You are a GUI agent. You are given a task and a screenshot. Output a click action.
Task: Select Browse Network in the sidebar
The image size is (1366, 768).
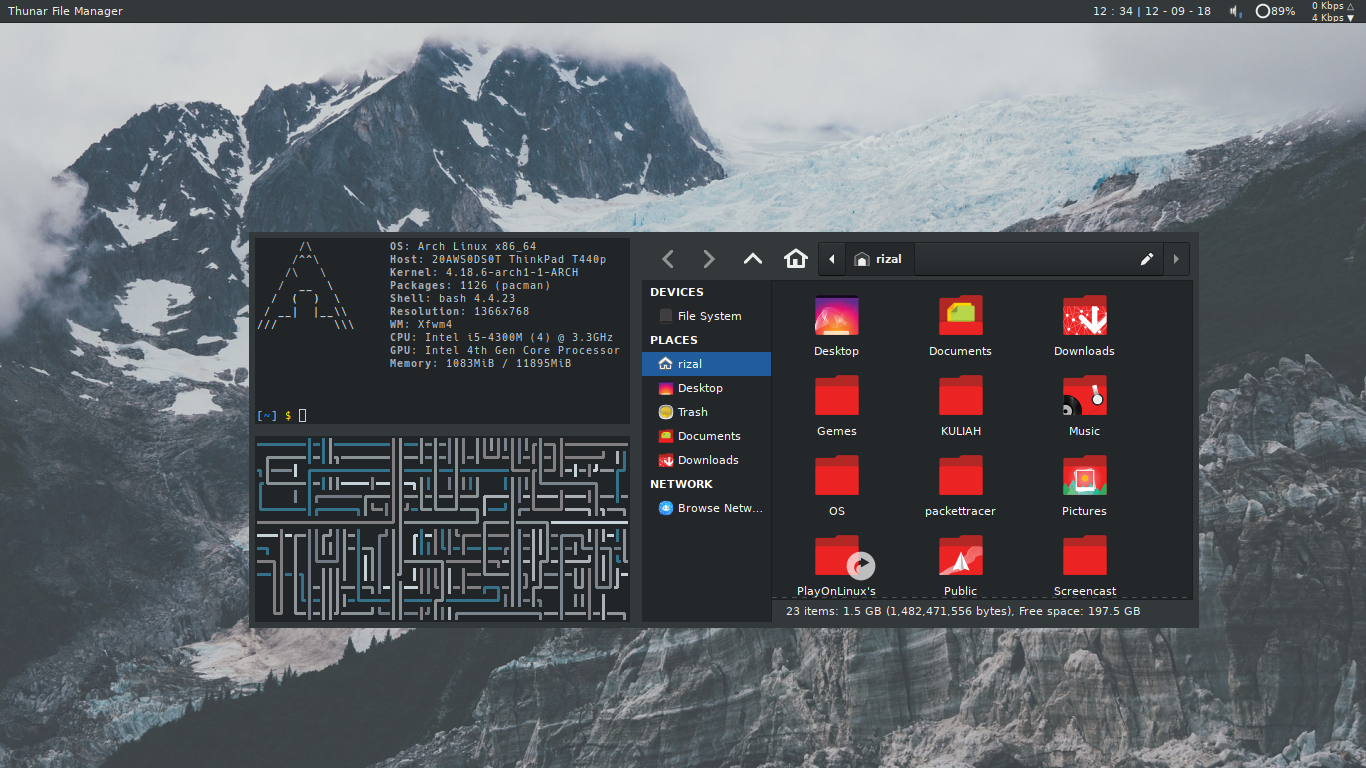pyautogui.click(x=706, y=508)
